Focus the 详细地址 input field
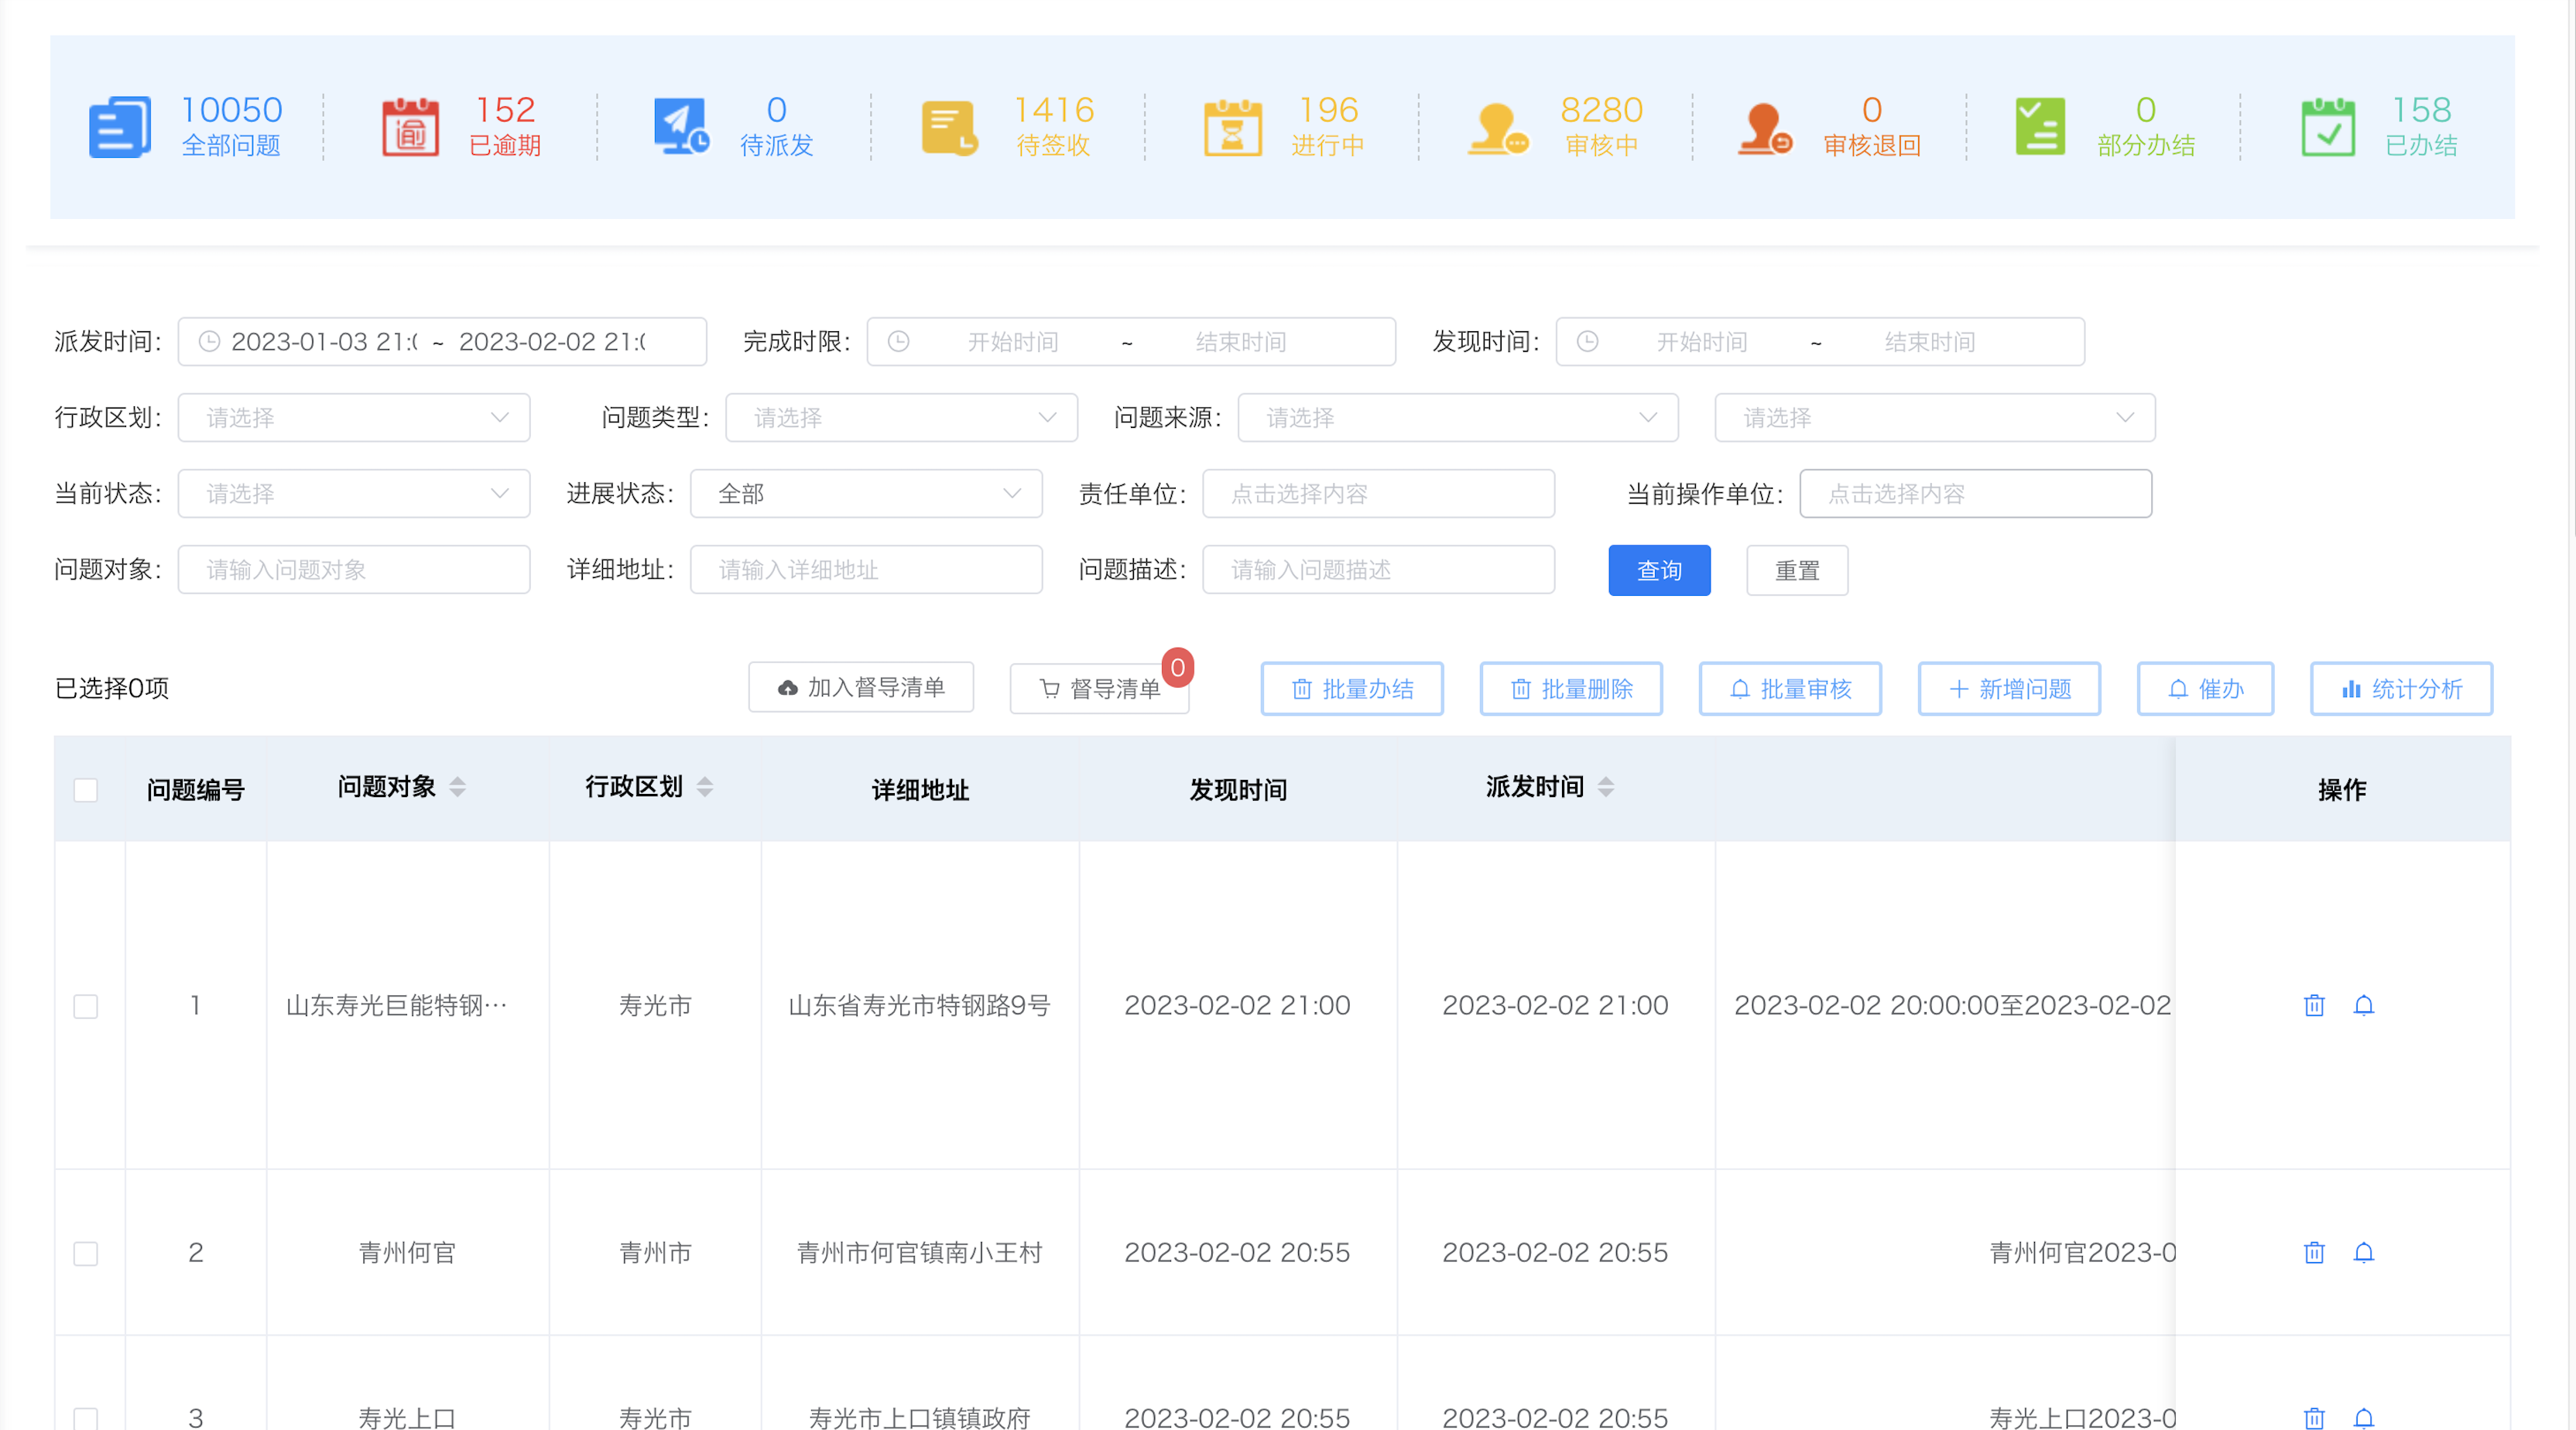Viewport: 2576px width, 1430px height. (x=866, y=570)
